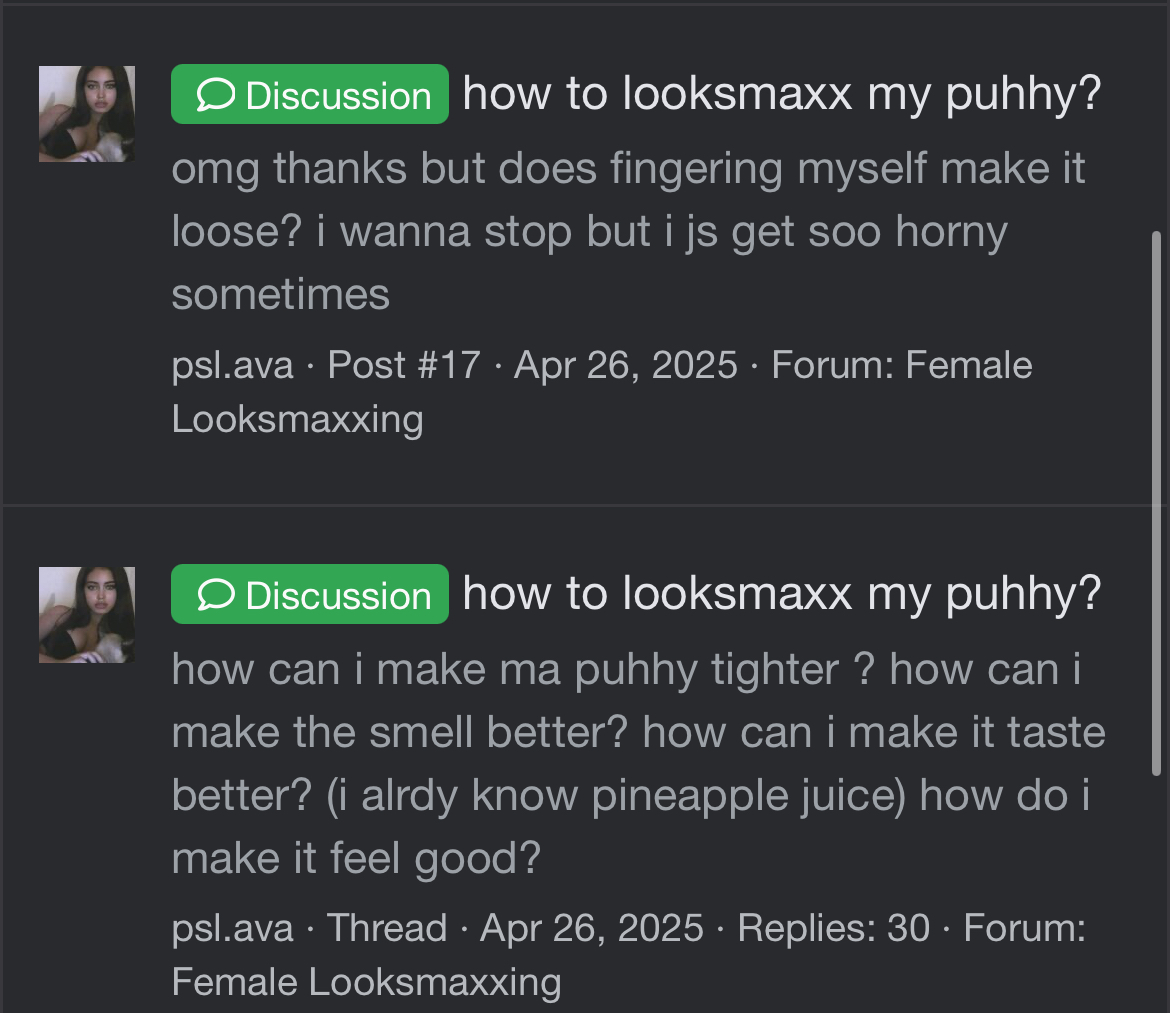Image resolution: width=1170 pixels, height=1013 pixels.
Task: Go to the Female Looksmaxxing forum from the second result
Action: (x=366, y=982)
